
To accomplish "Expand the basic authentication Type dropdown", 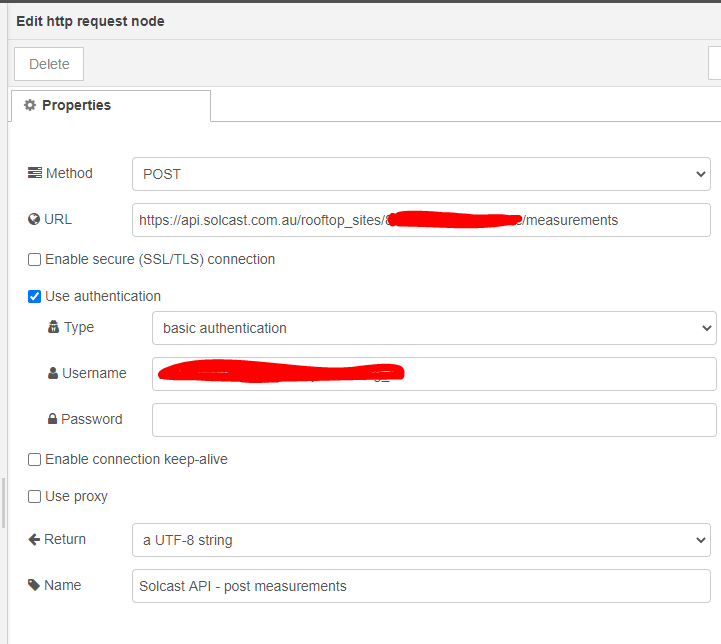I will click(x=433, y=328).
